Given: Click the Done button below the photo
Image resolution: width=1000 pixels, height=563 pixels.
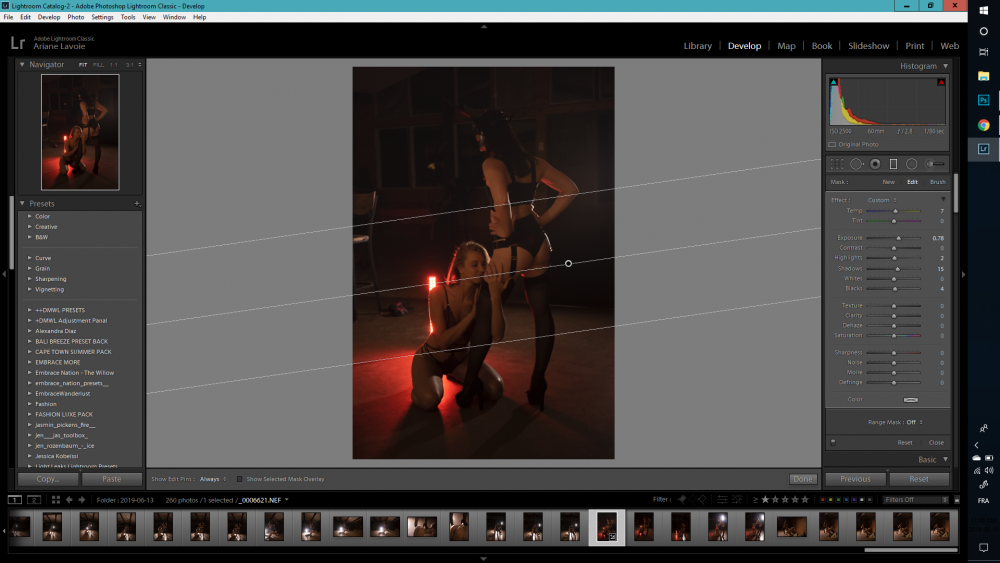Looking at the screenshot, I should (802, 479).
